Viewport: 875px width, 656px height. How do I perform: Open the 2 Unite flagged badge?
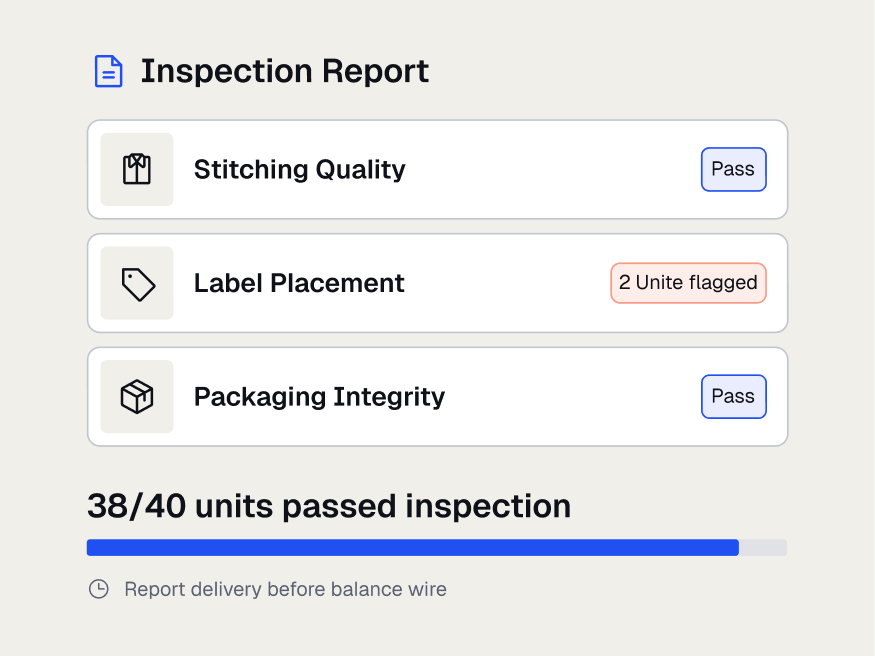pos(688,283)
